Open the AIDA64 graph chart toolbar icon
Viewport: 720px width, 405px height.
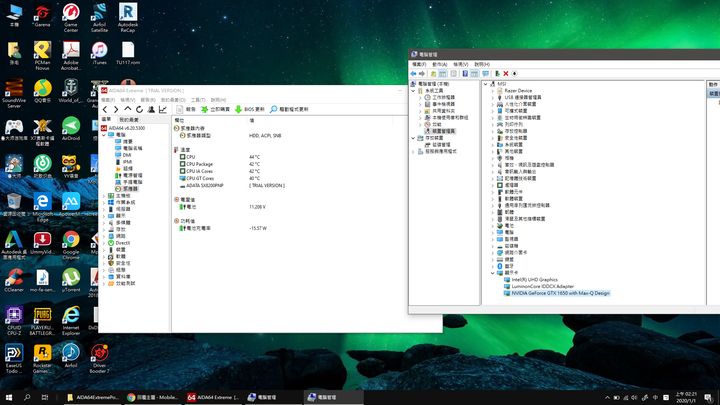pyautogui.click(x=163, y=109)
